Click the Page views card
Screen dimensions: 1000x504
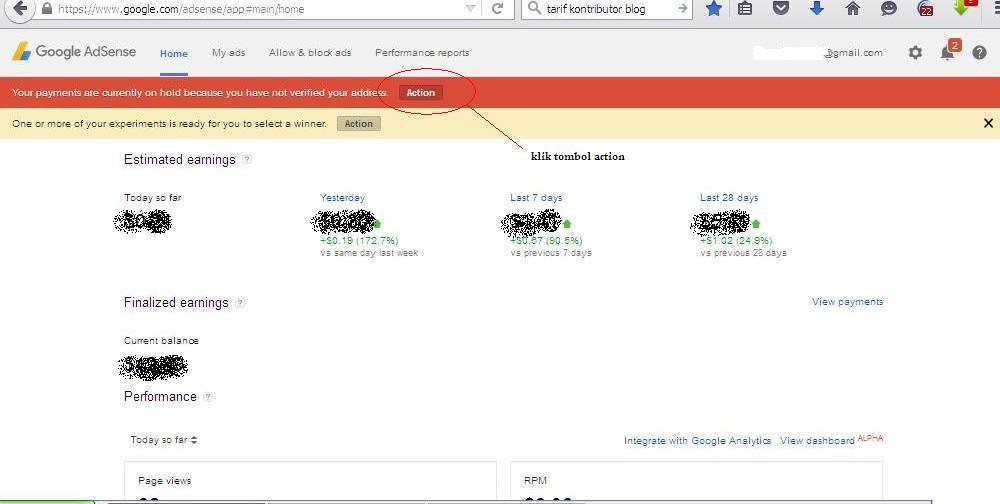[310, 481]
